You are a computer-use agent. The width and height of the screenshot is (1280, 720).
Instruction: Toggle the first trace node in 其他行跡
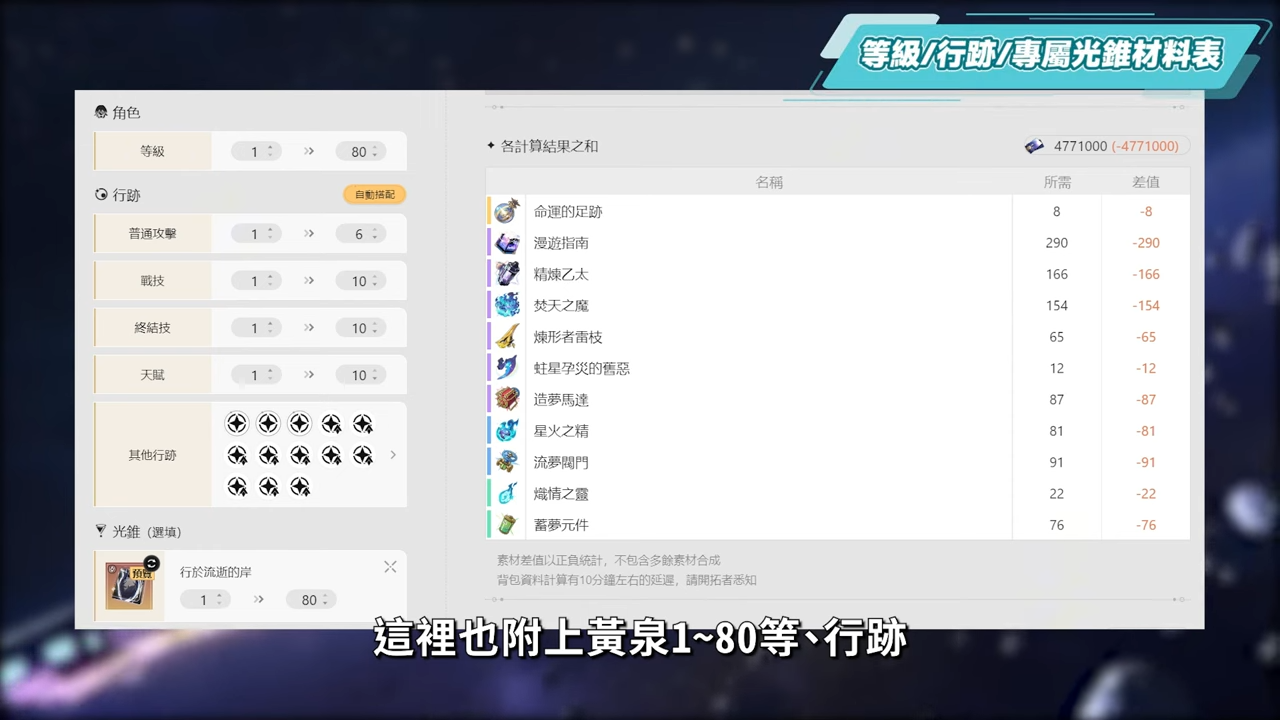coord(237,424)
